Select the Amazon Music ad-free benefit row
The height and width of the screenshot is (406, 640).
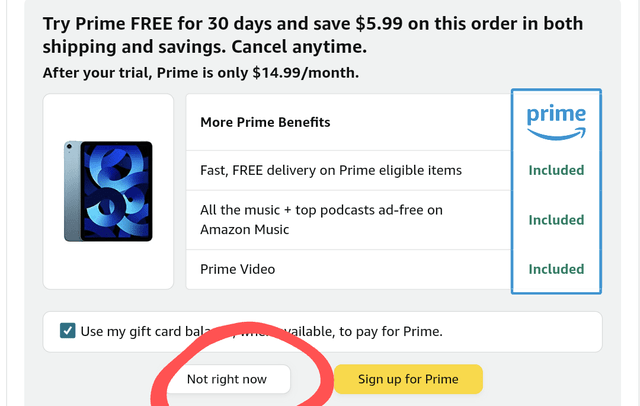click(x=321, y=219)
